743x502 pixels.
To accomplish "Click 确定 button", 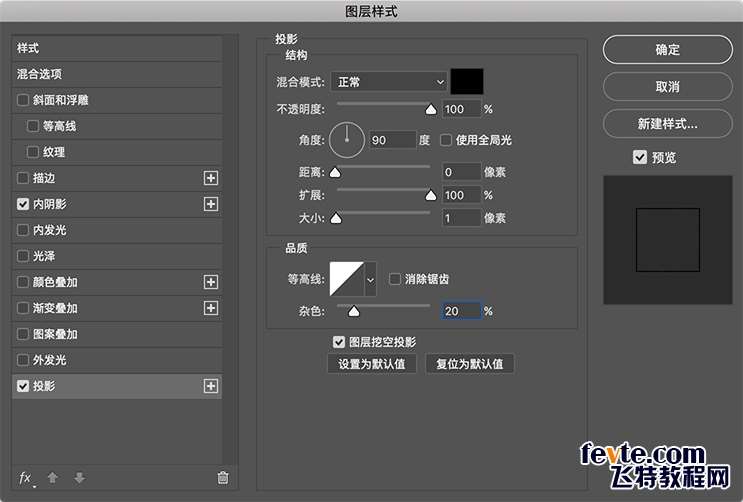I will (668, 49).
